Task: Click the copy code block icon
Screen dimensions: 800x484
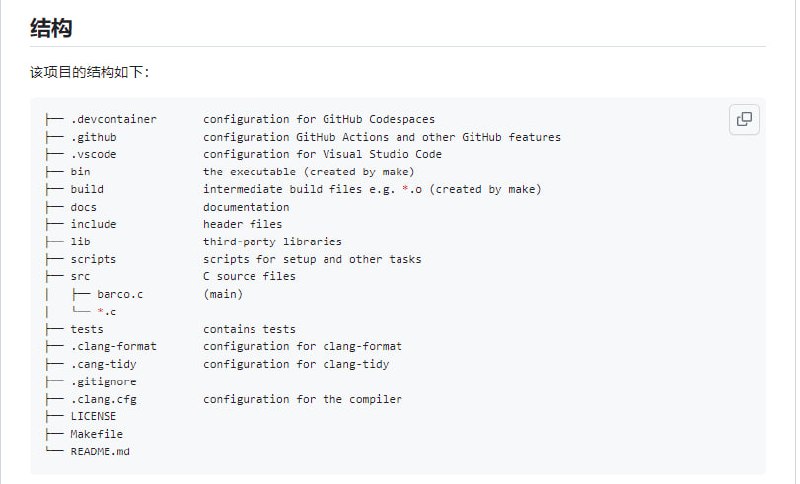Action: [744, 120]
